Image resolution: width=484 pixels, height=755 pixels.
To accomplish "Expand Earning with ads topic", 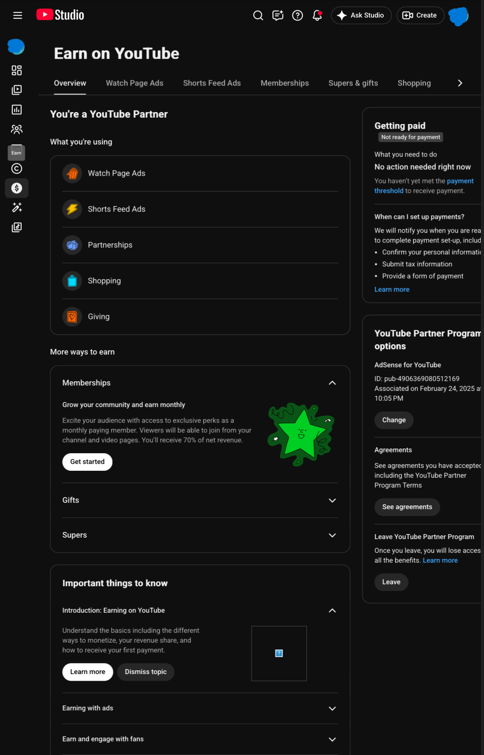I will pos(200,708).
